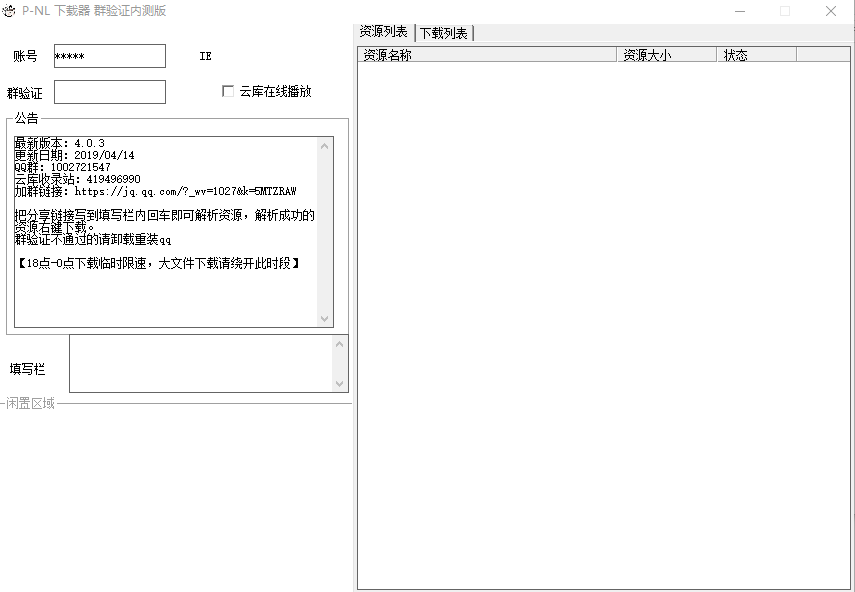Select the 资源列表 tab
The height and width of the screenshot is (592, 855).
click(384, 33)
